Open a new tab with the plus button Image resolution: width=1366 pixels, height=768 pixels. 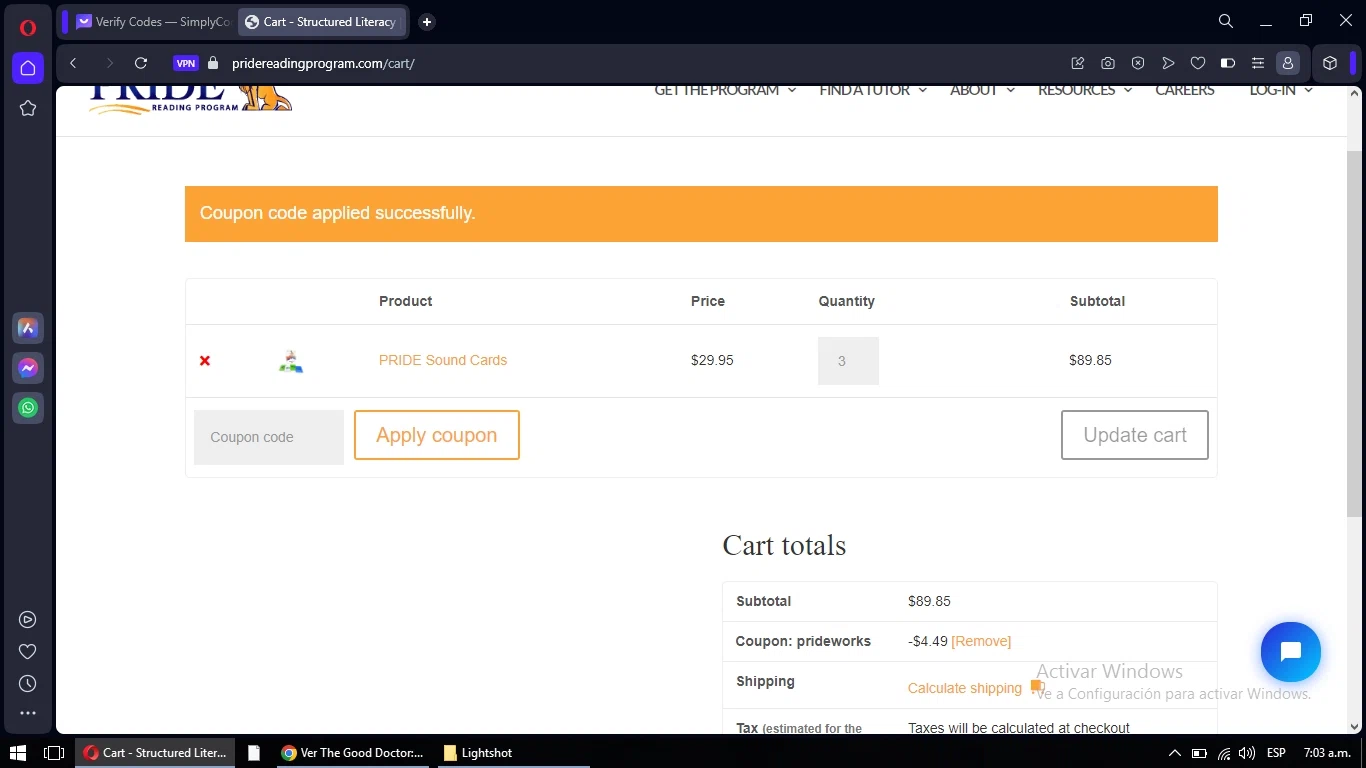[427, 22]
